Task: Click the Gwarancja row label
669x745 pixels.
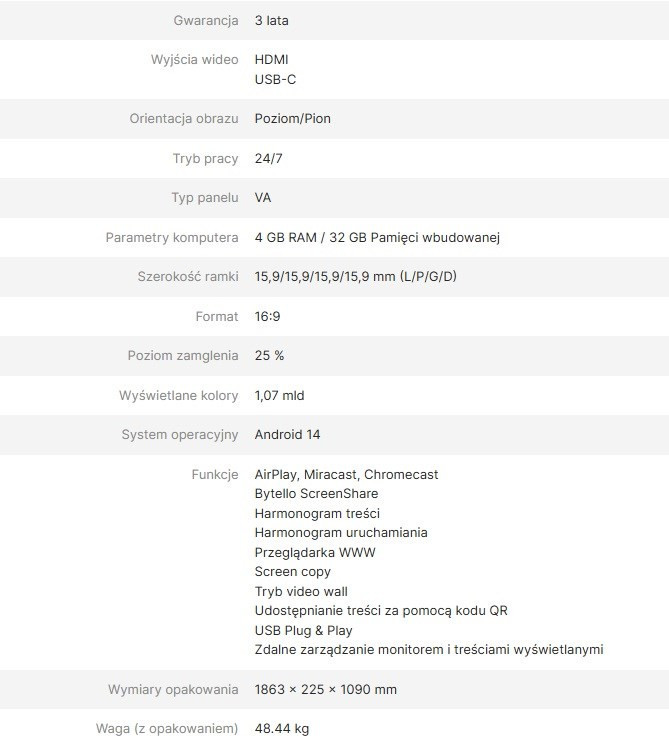Action: point(205,20)
